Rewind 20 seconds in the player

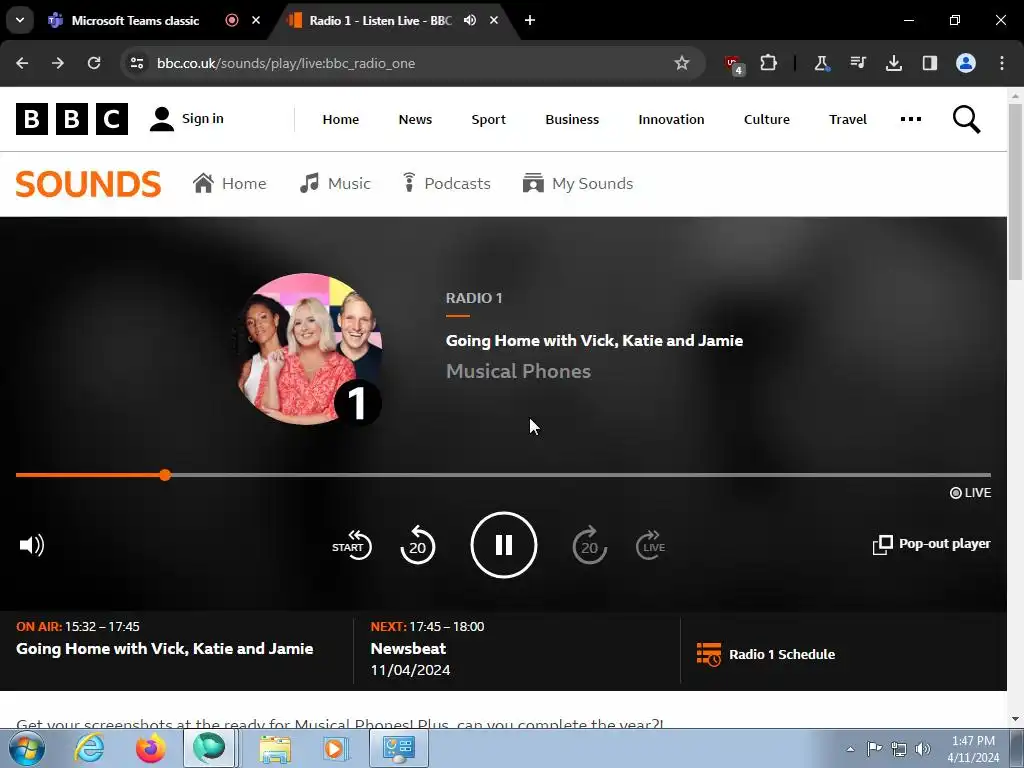(417, 545)
